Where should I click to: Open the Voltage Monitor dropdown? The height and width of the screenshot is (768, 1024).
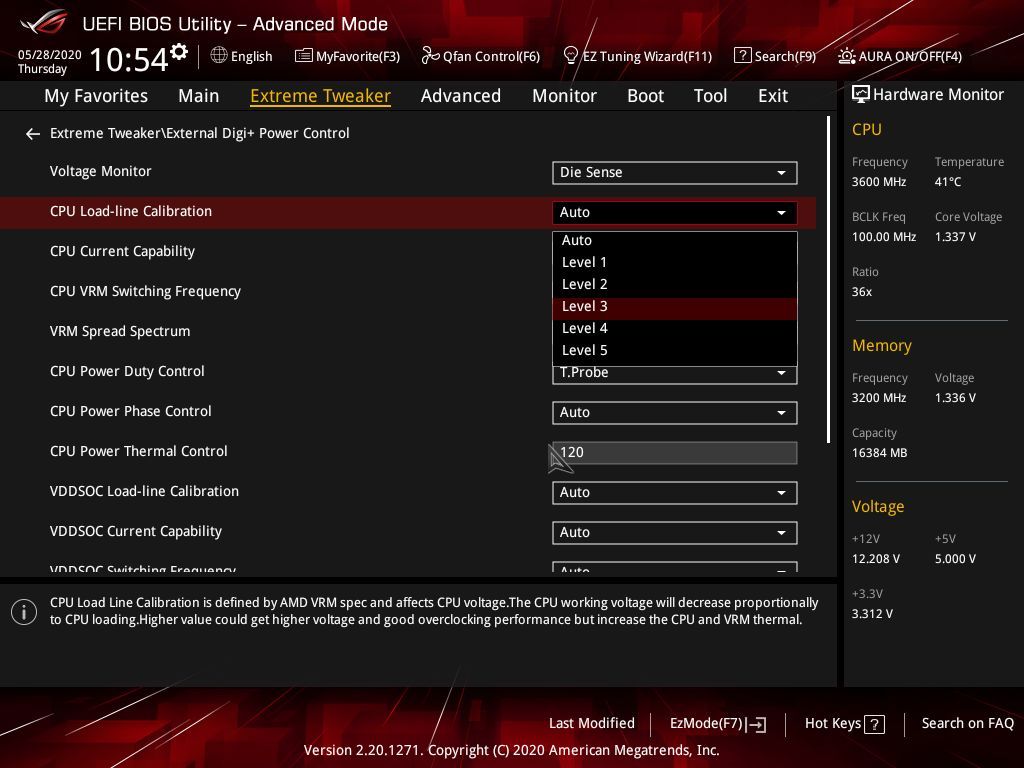pos(675,172)
